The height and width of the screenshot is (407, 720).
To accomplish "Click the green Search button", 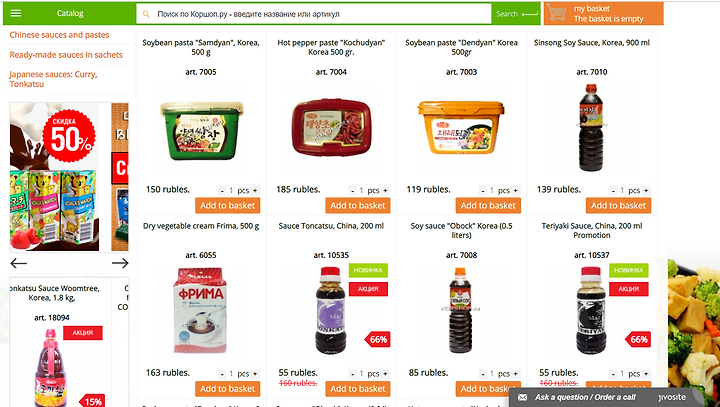I will pyautogui.click(x=516, y=14).
